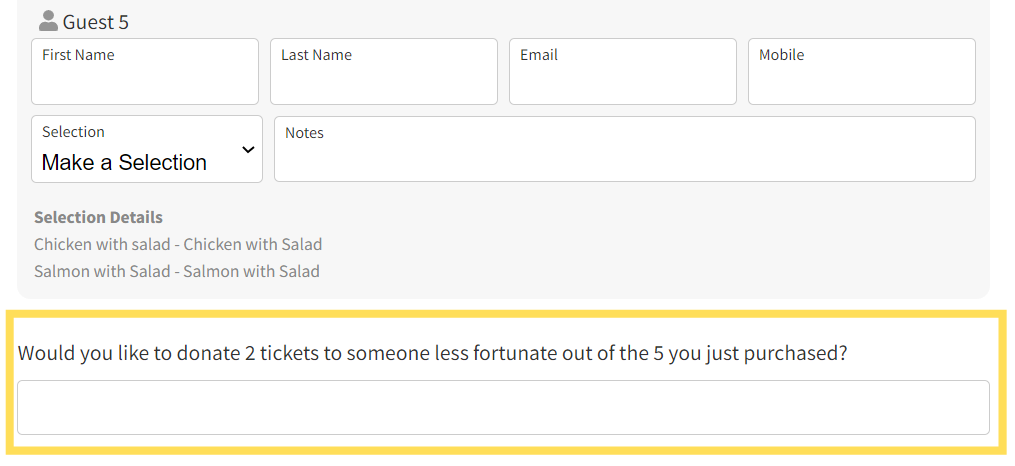Click the 'Last Name' label text

317,55
